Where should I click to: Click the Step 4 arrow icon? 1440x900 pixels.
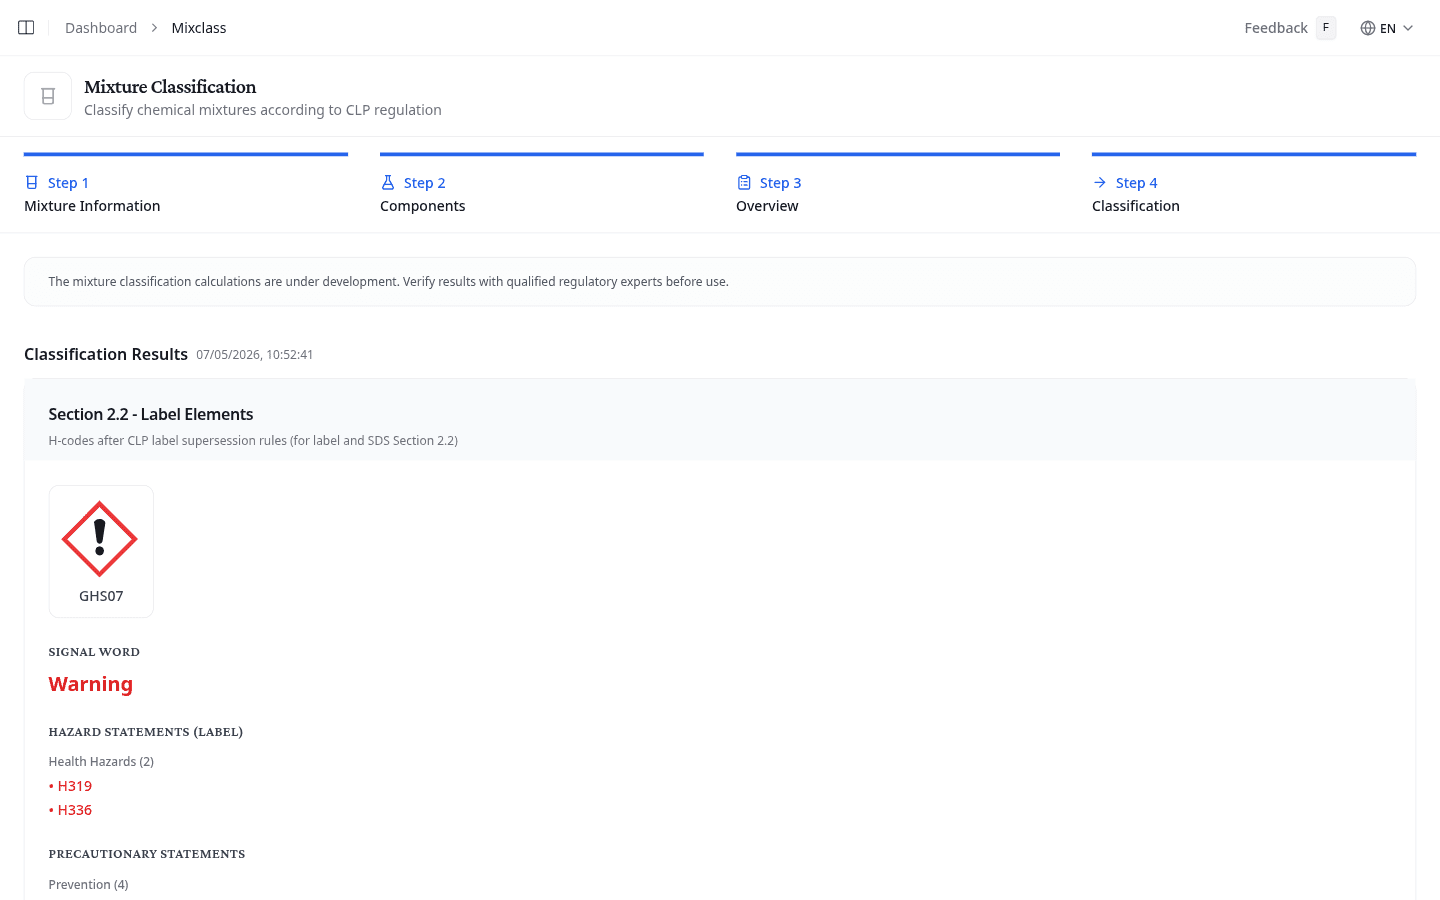click(x=1100, y=182)
